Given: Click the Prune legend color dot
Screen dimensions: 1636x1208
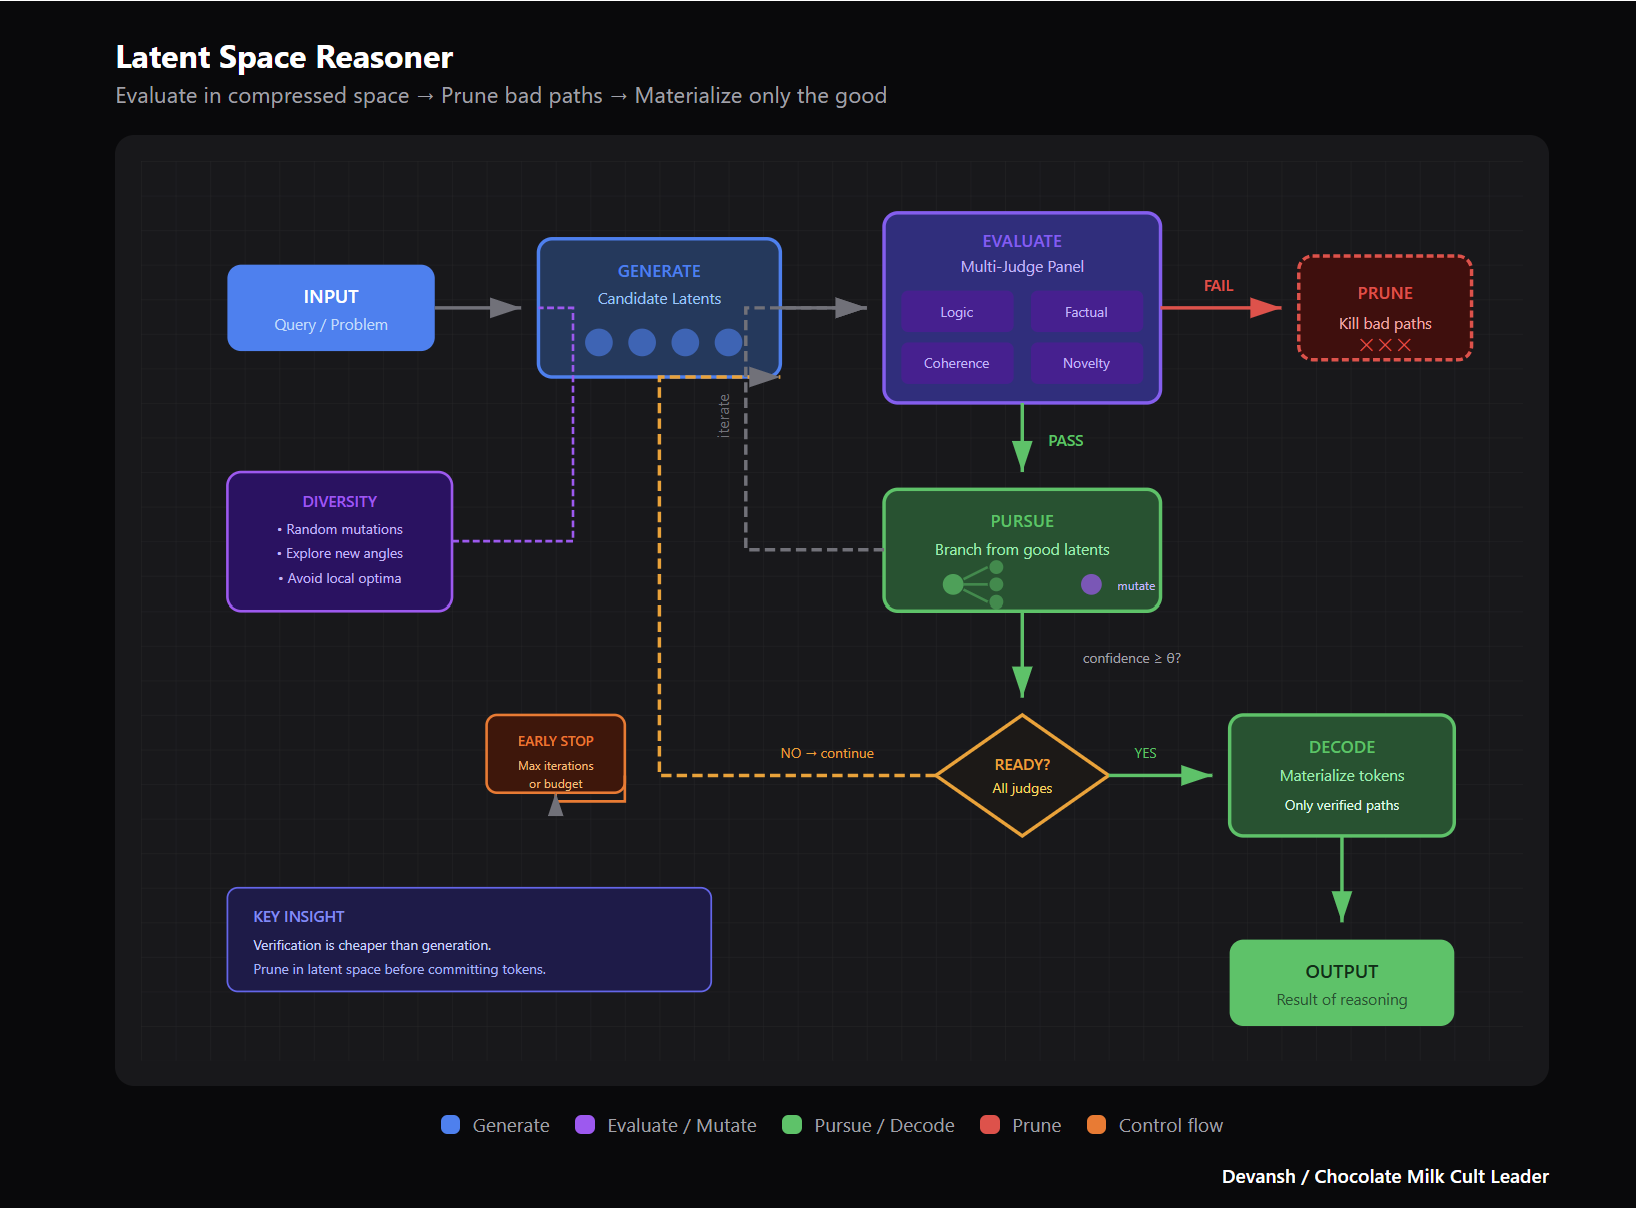Looking at the screenshot, I should coord(990,1125).
